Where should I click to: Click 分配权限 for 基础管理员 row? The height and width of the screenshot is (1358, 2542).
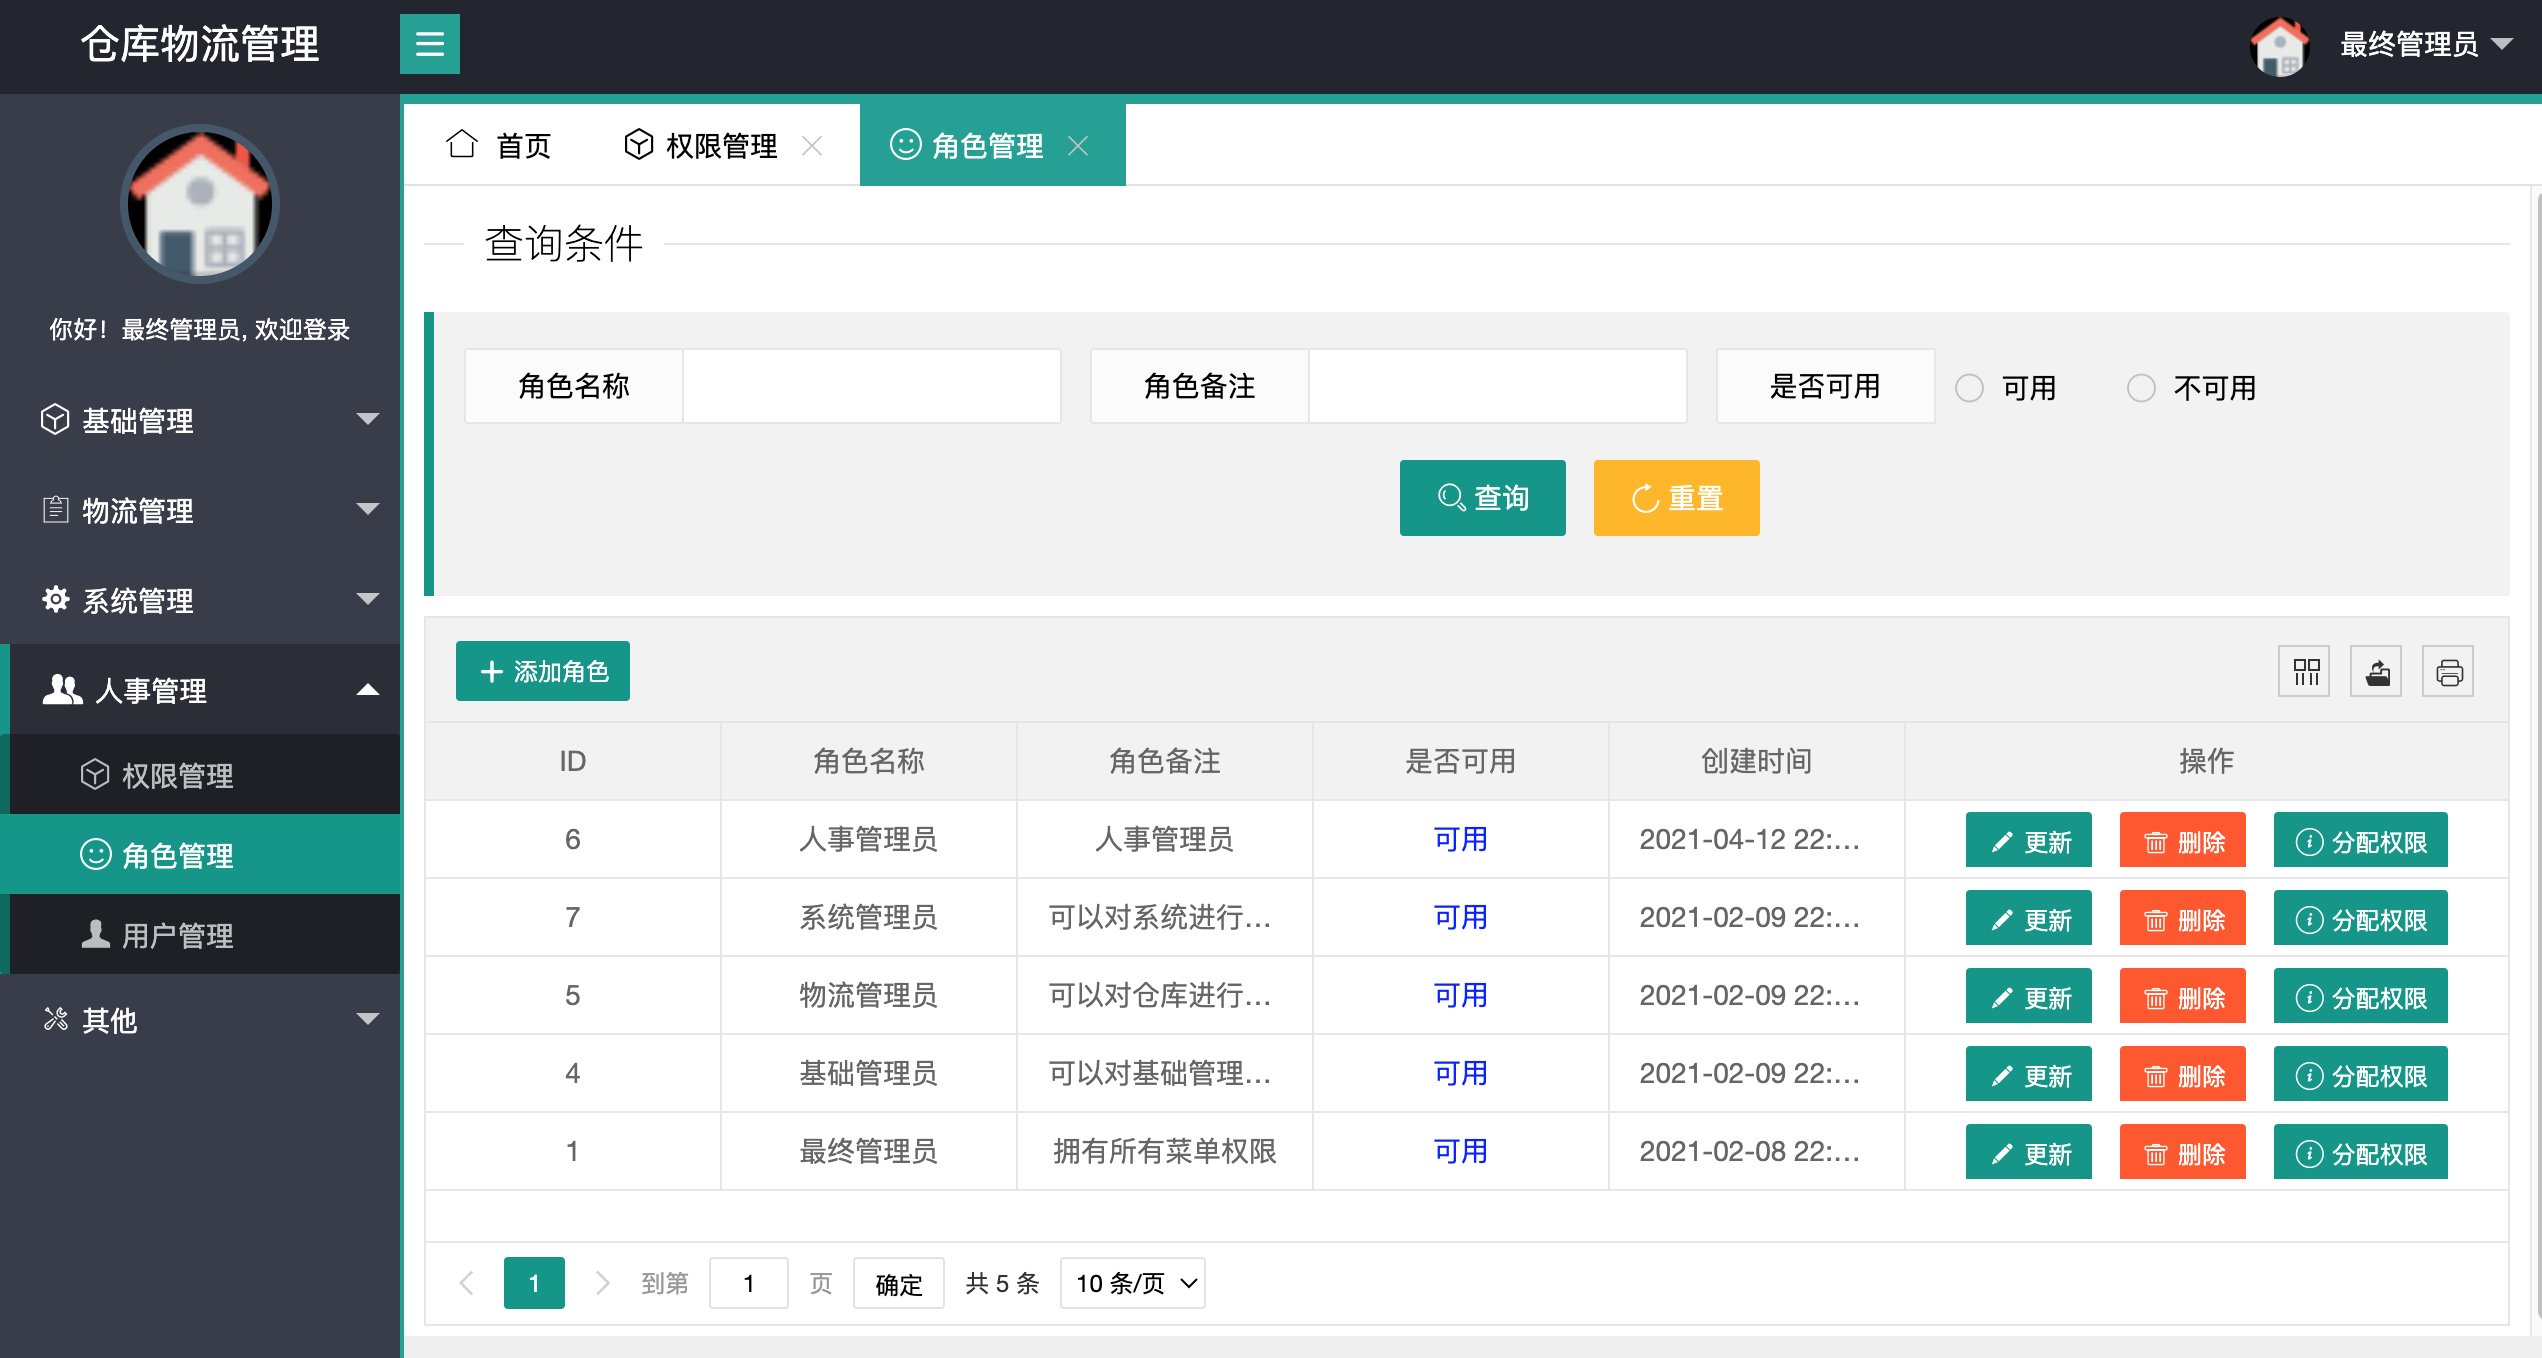(2361, 1074)
